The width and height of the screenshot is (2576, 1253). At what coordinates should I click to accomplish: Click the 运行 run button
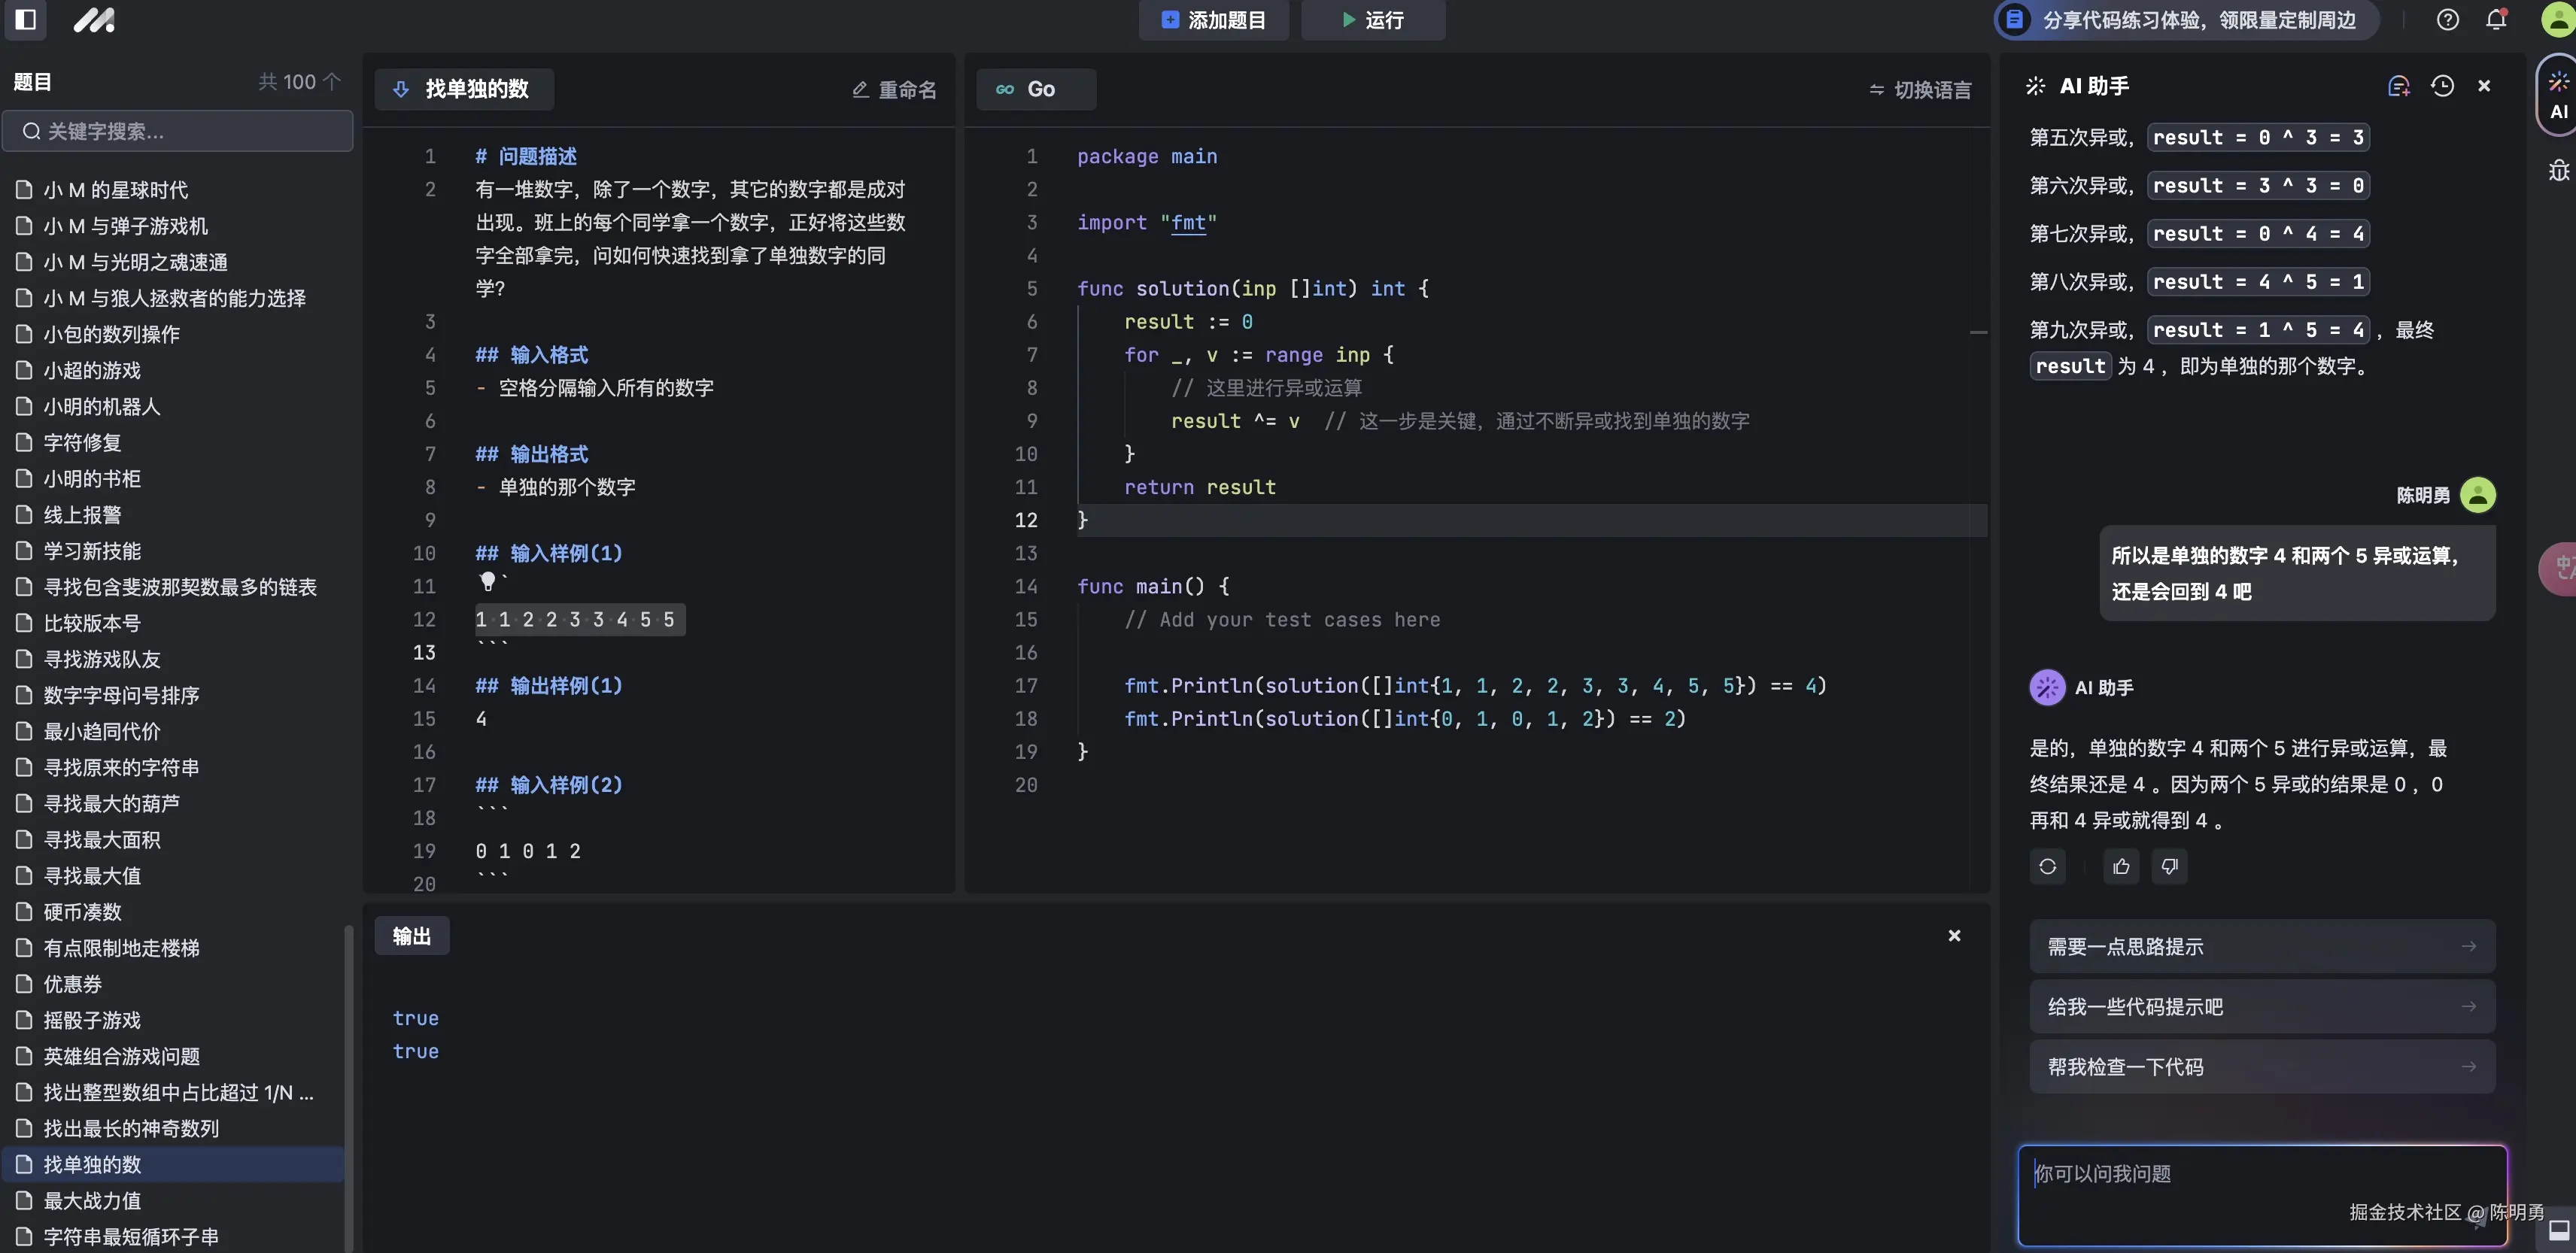click(x=1372, y=20)
